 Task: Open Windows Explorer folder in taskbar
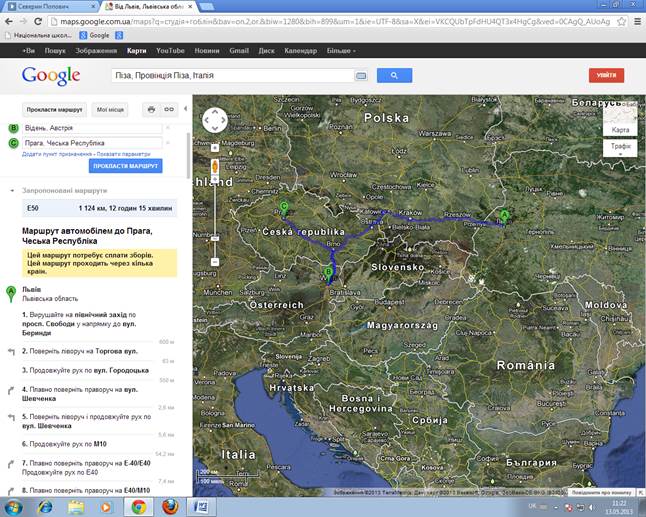tap(76, 507)
